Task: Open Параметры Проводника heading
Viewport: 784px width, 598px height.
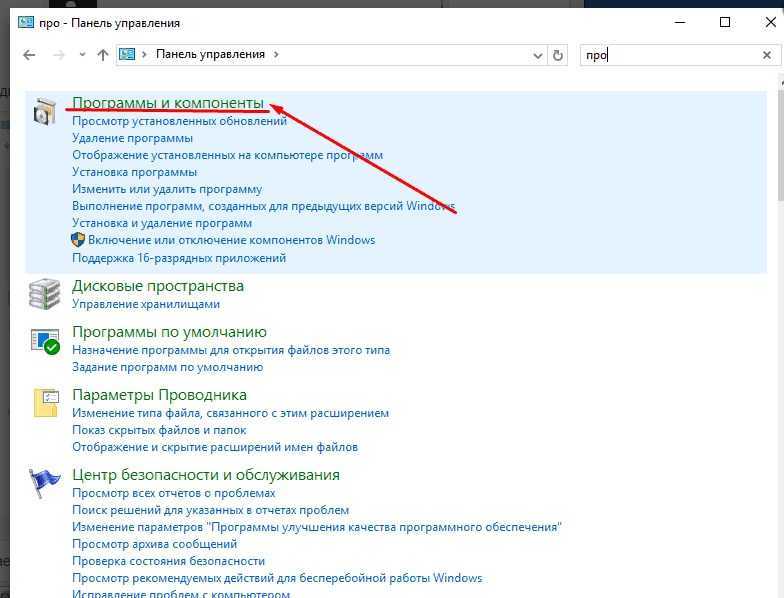Action: tap(160, 395)
